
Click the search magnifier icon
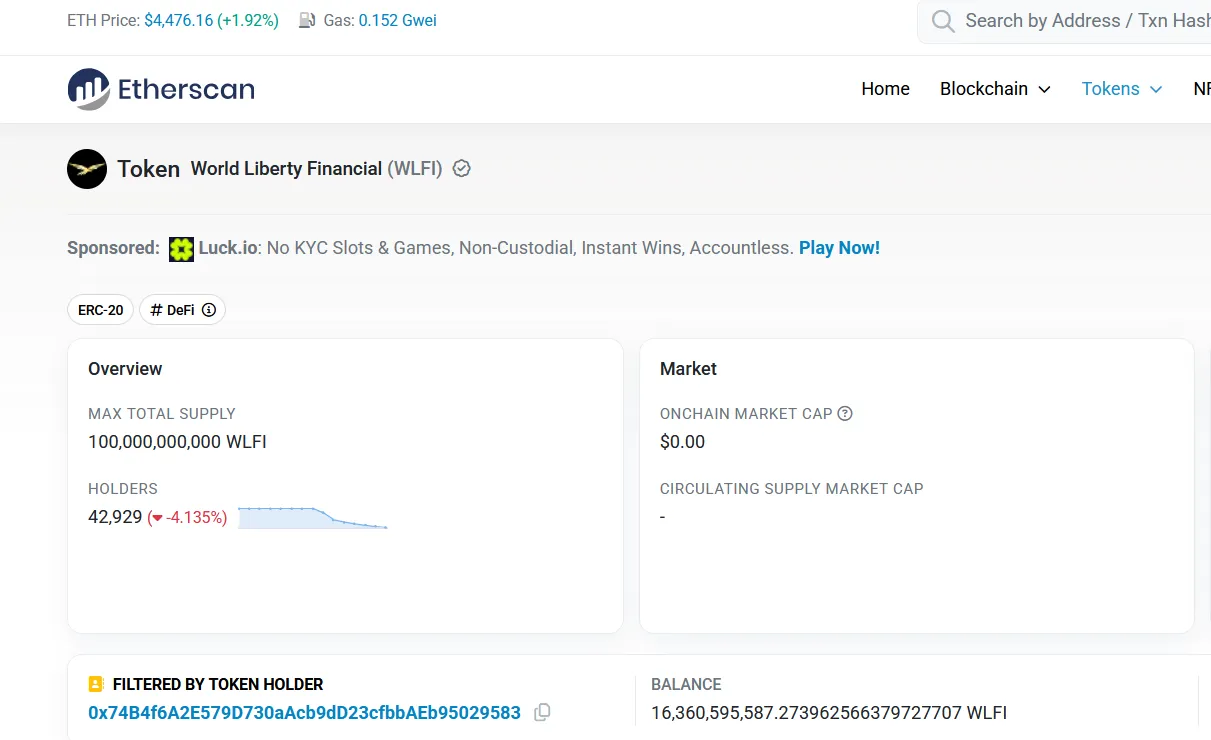[942, 21]
